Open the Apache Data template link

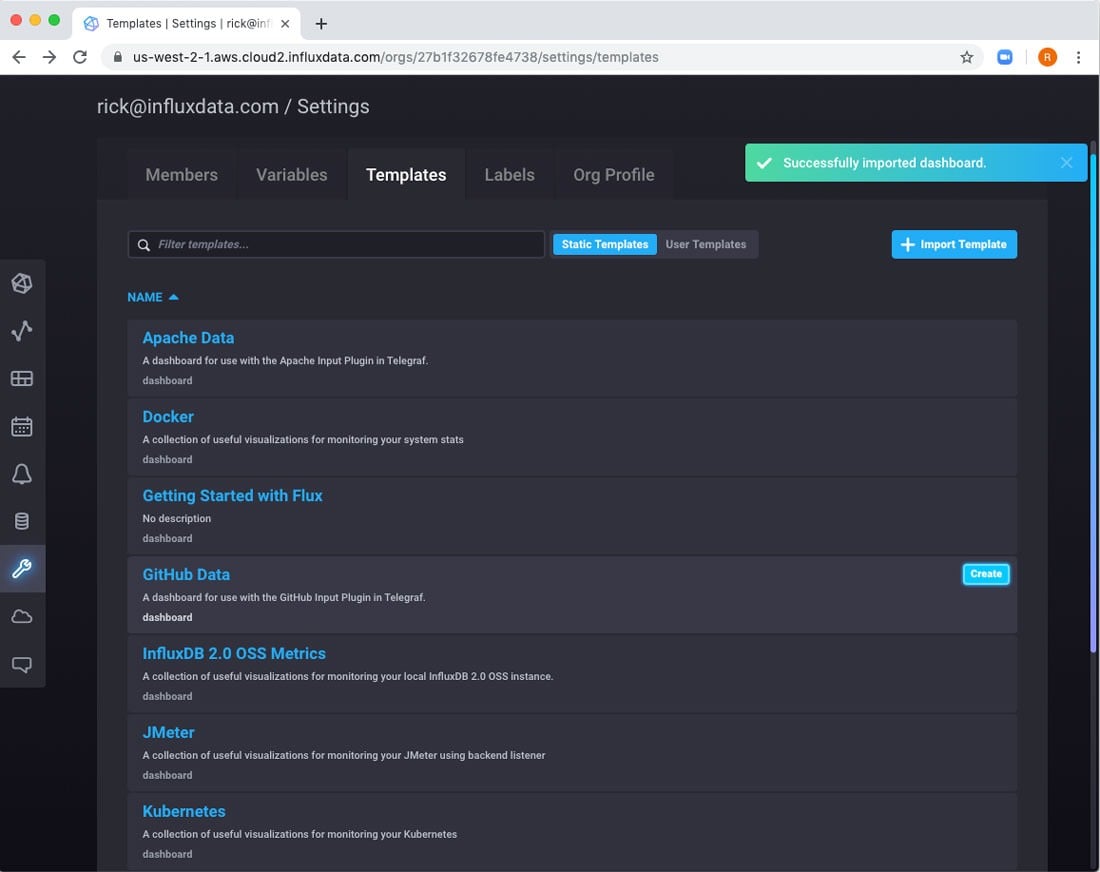pos(188,338)
